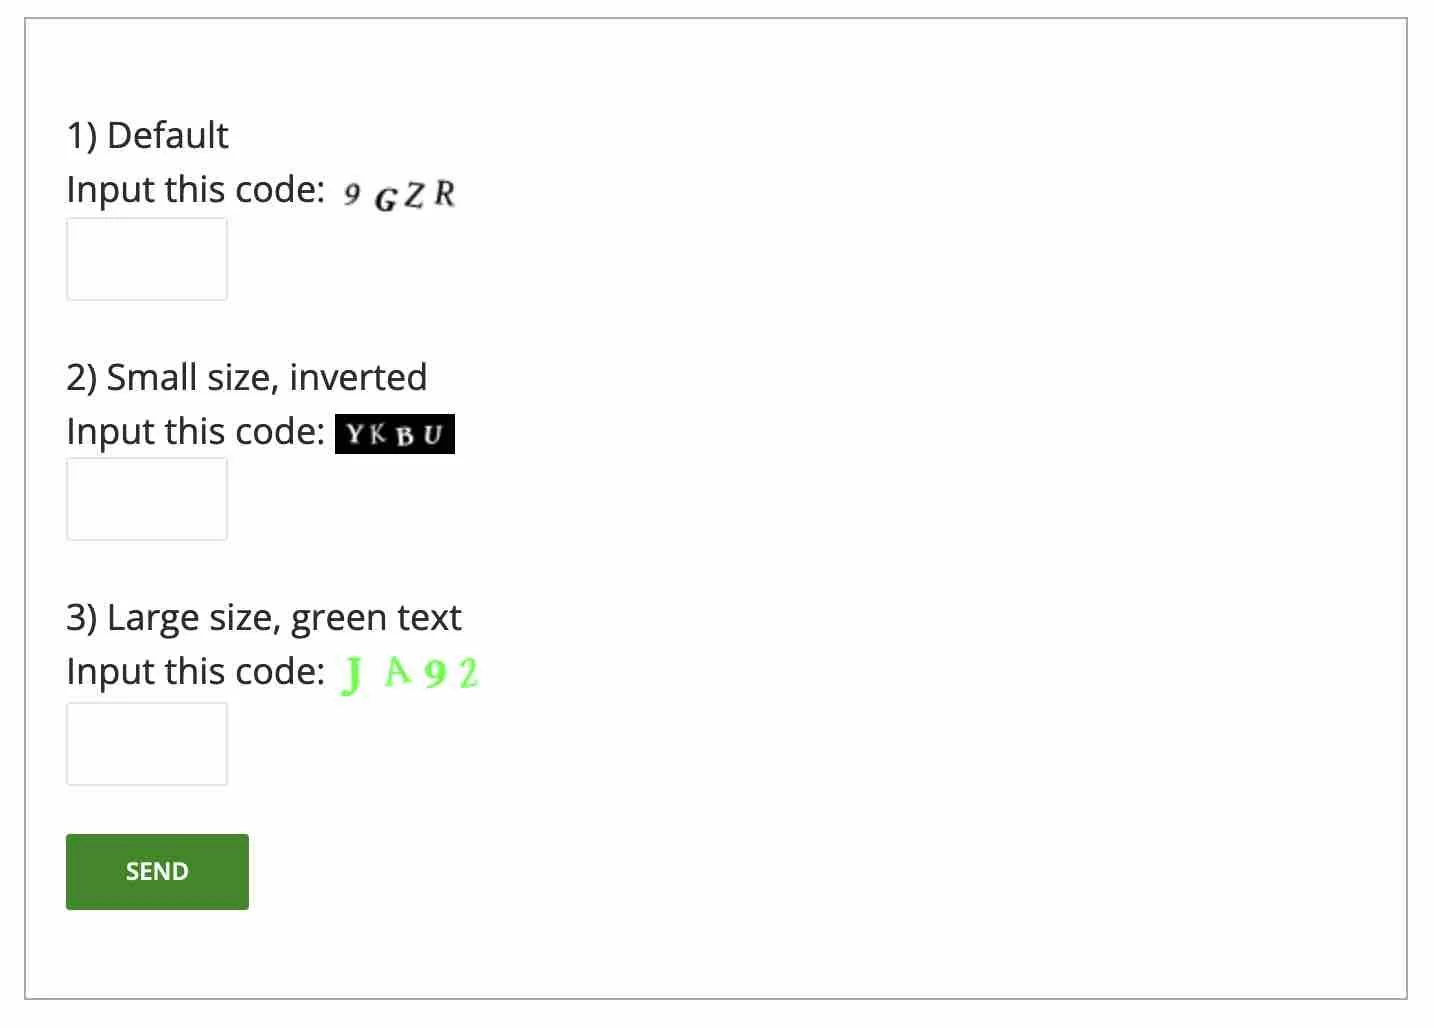Click the inverted YKBU captcha image
This screenshot has height=1028, width=1434.
tap(394, 433)
